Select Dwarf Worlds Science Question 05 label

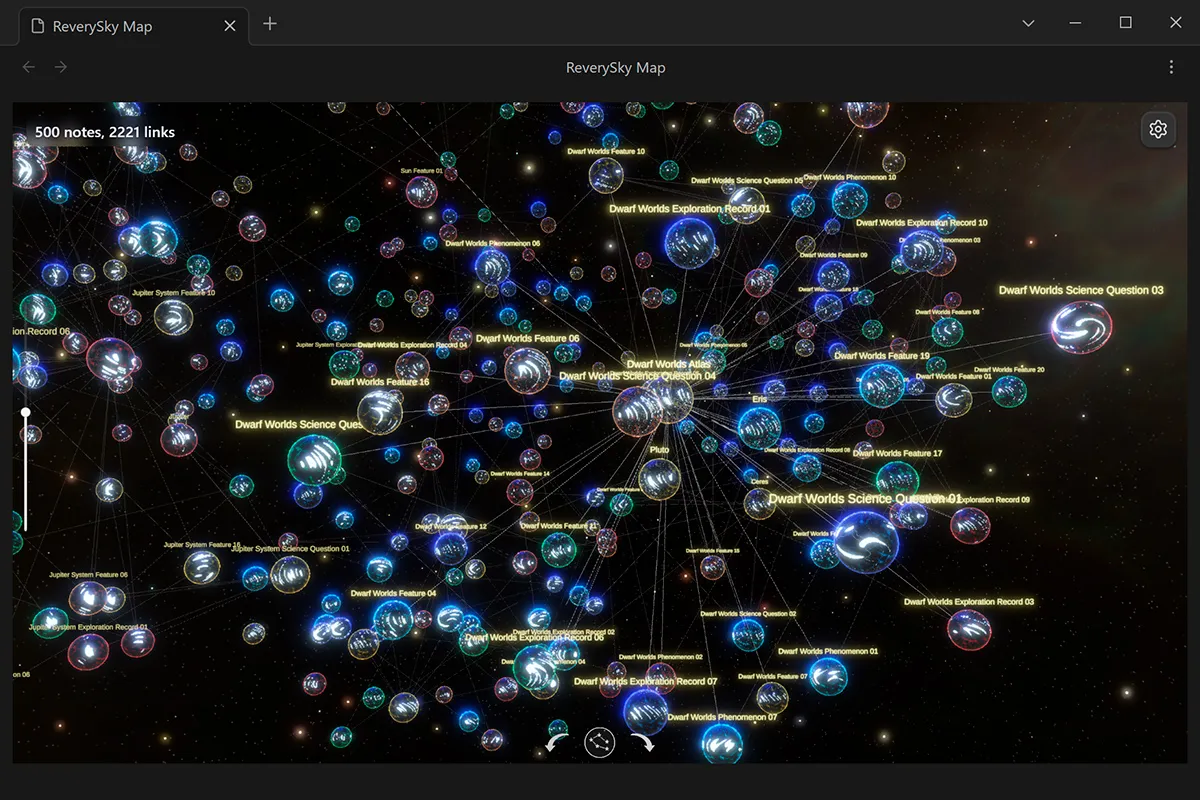coord(747,181)
